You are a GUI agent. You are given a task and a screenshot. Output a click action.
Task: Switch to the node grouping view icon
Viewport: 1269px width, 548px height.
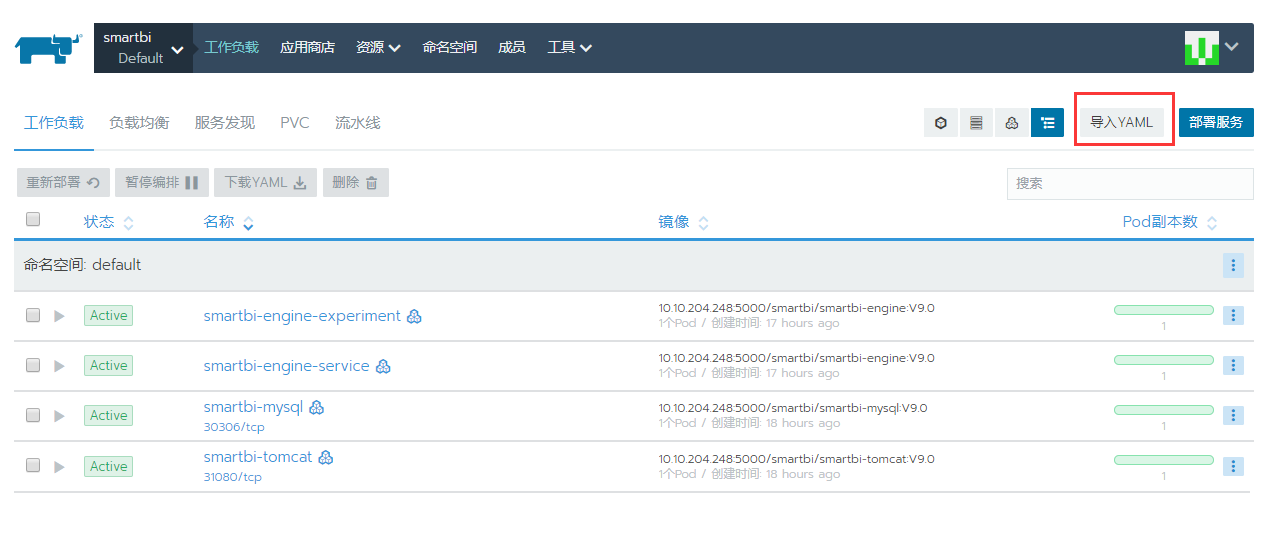pyautogui.click(x=1012, y=123)
